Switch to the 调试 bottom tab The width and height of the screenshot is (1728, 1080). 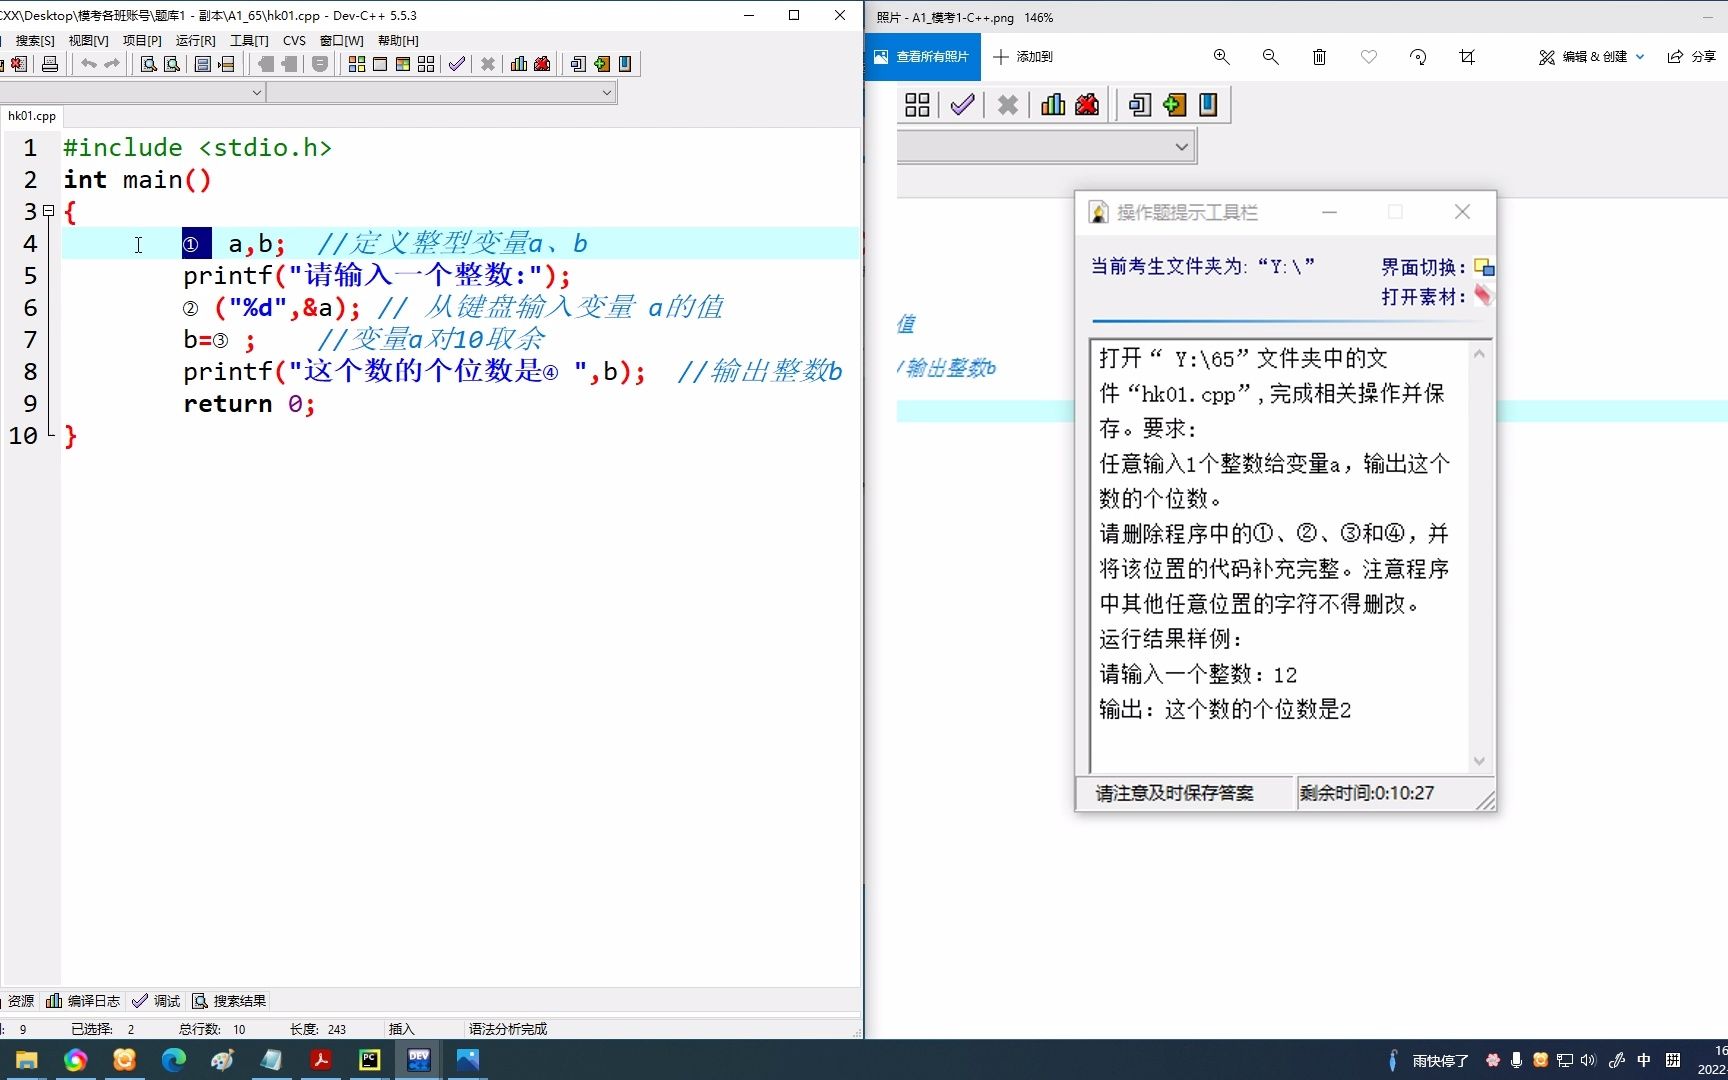pos(156,1001)
